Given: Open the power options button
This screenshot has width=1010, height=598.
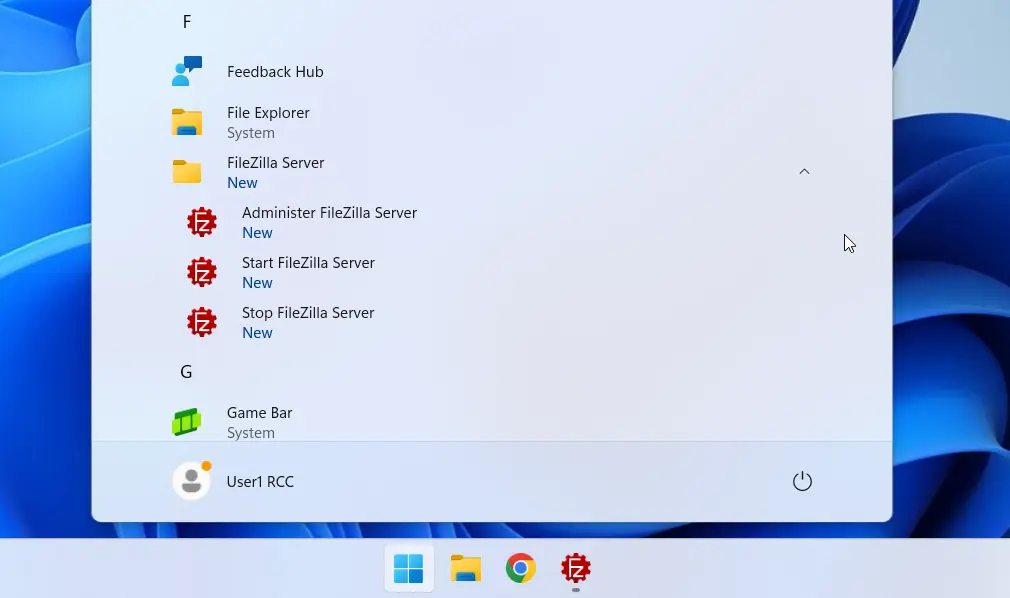Looking at the screenshot, I should pos(802,481).
